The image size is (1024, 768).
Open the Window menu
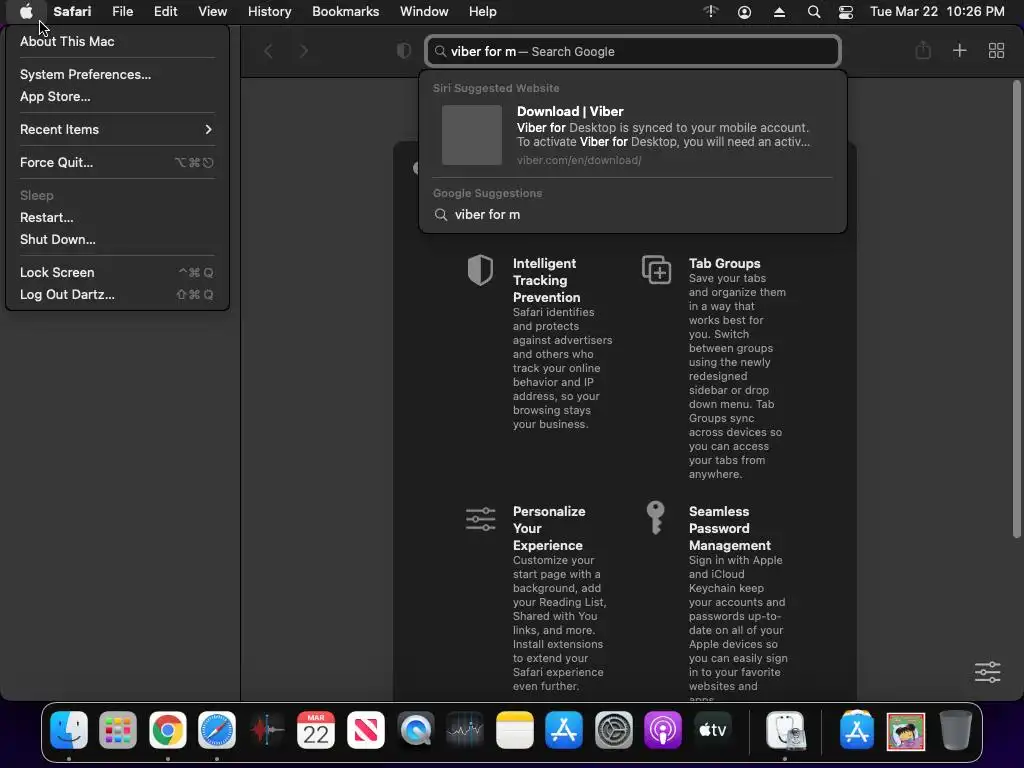[x=424, y=12]
